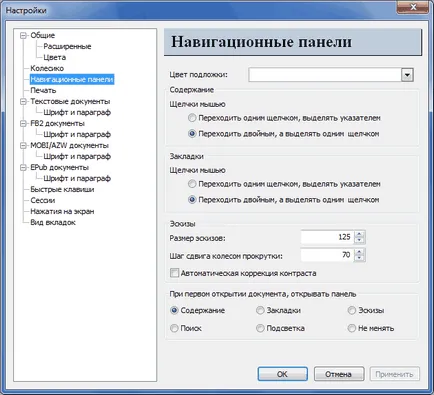Choose single-click navigation for Содержание
Viewport: 434px width, 395px height.
click(x=192, y=118)
